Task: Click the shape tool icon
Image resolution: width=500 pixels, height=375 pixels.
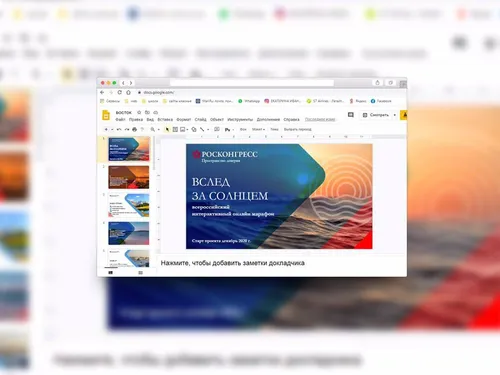Action: [x=194, y=129]
